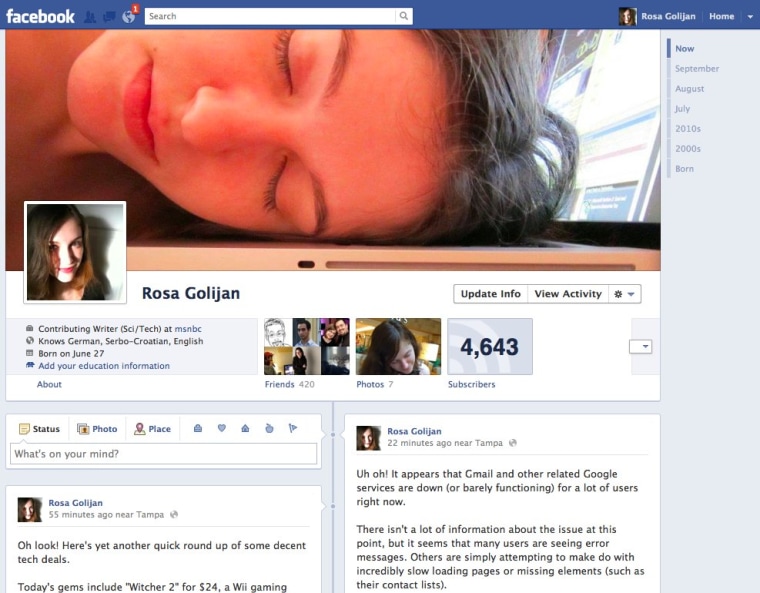
Task: Expand more sections dropdown arrow
Action: [640, 346]
